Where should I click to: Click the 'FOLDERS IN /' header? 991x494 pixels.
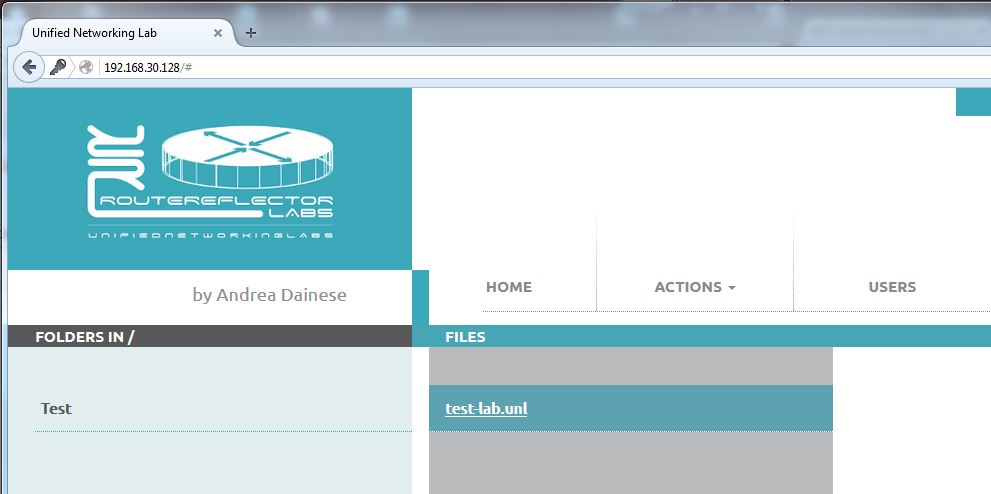point(85,337)
